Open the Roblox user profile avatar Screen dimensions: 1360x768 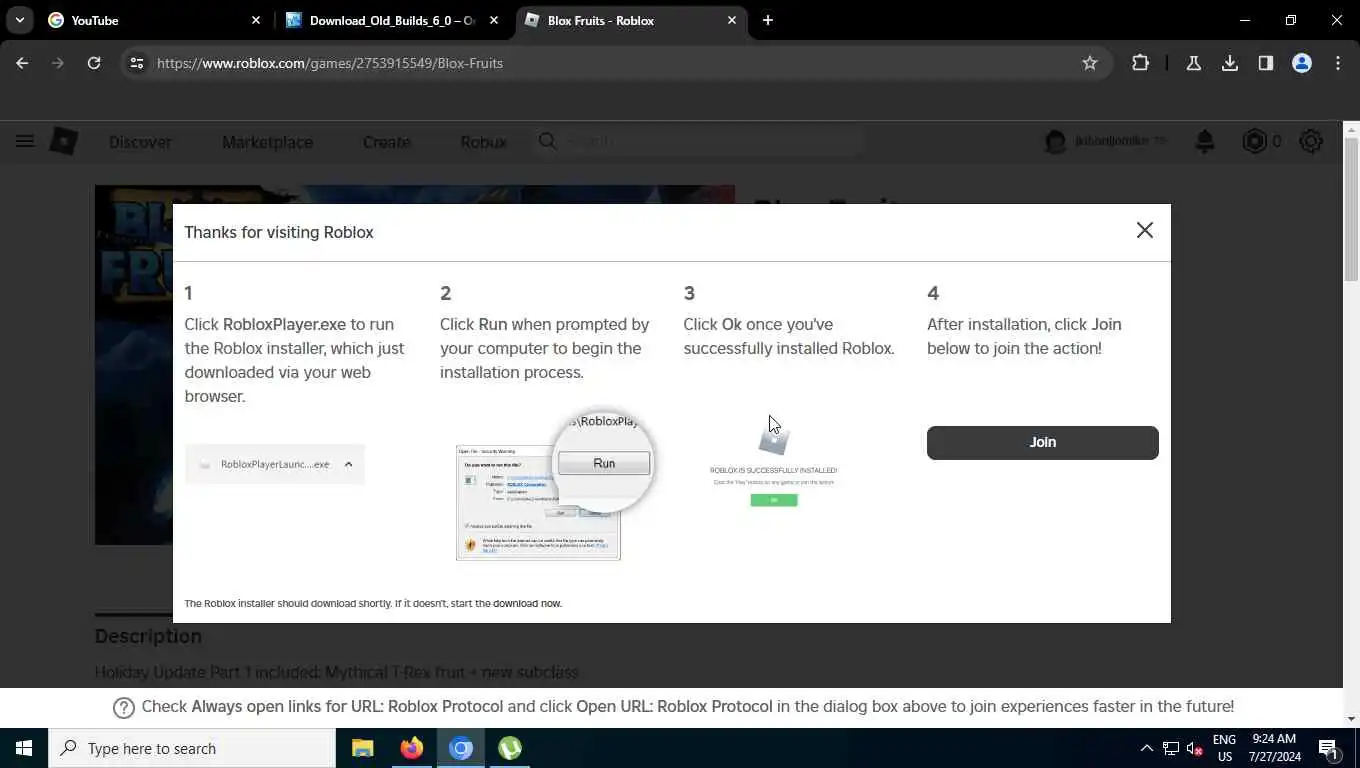[1055, 142]
